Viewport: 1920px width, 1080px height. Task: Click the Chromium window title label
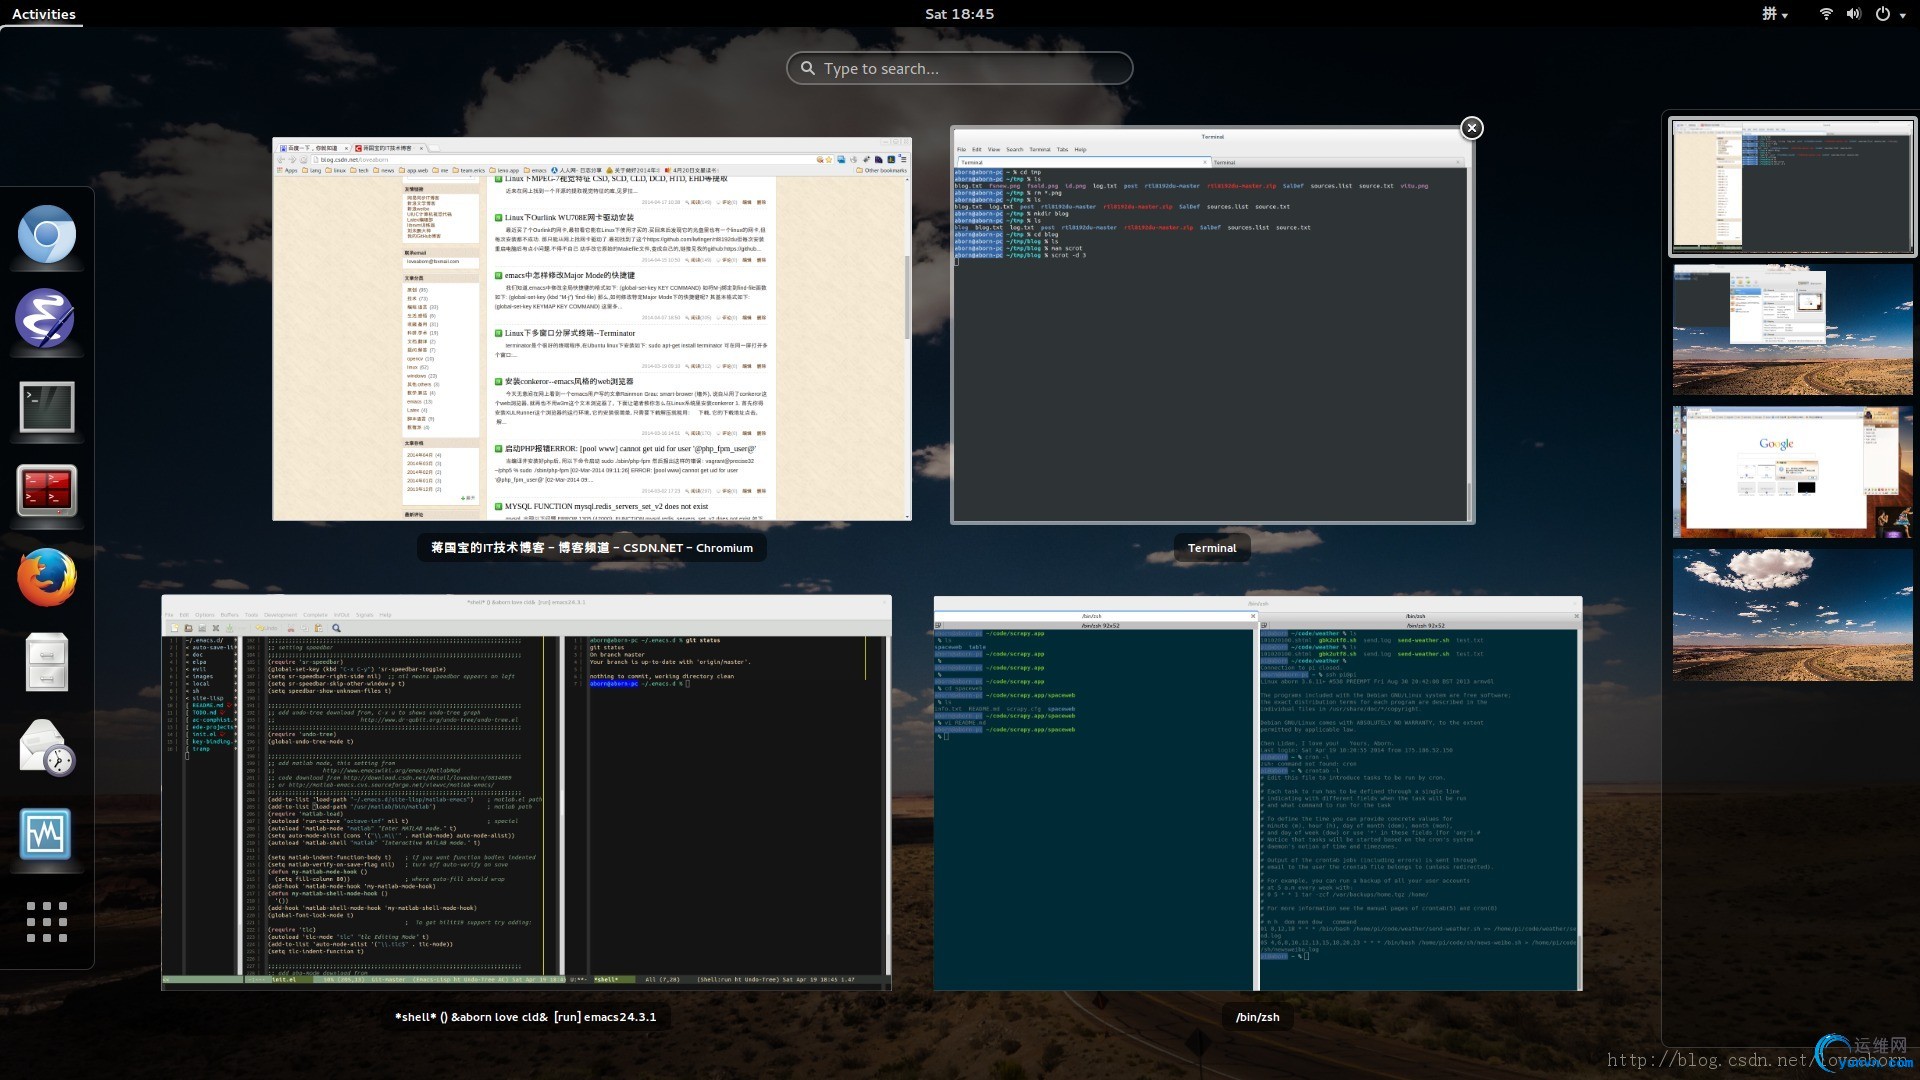tap(592, 548)
